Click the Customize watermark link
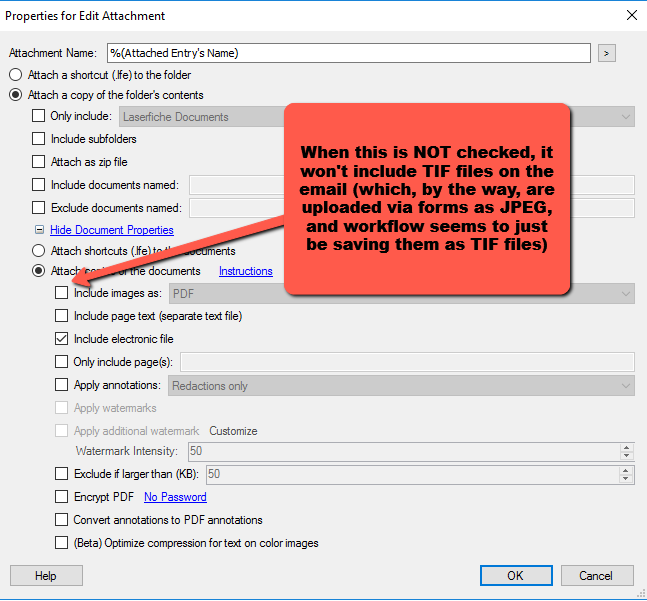647x601 pixels. [x=233, y=431]
